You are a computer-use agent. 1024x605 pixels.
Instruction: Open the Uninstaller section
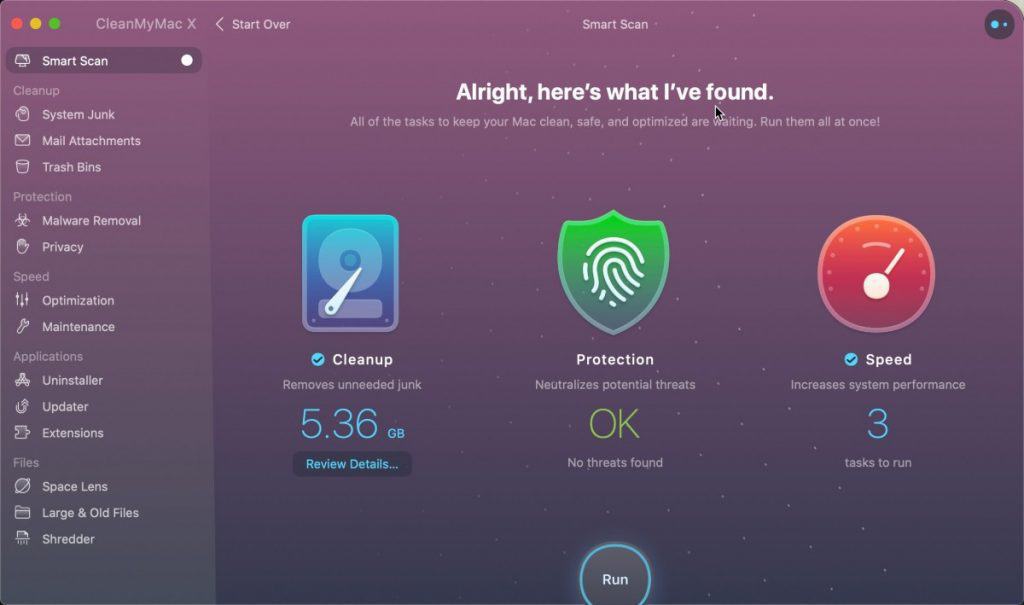pyautogui.click(x=72, y=380)
